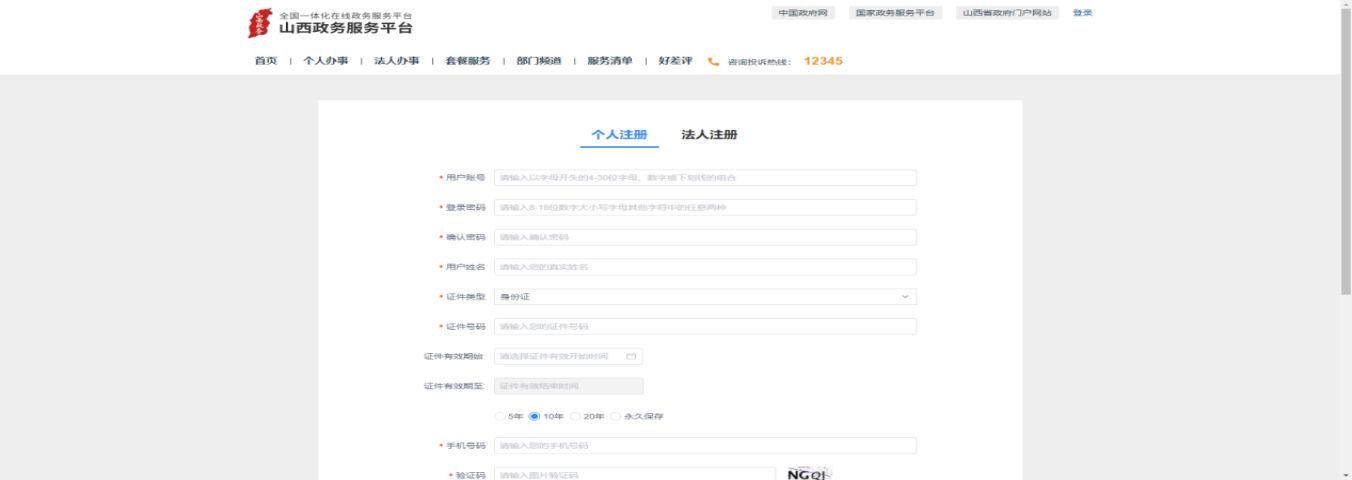Image resolution: width=1352 pixels, height=480 pixels.
Task: Select the 5年 validity radio button
Action: [501, 416]
